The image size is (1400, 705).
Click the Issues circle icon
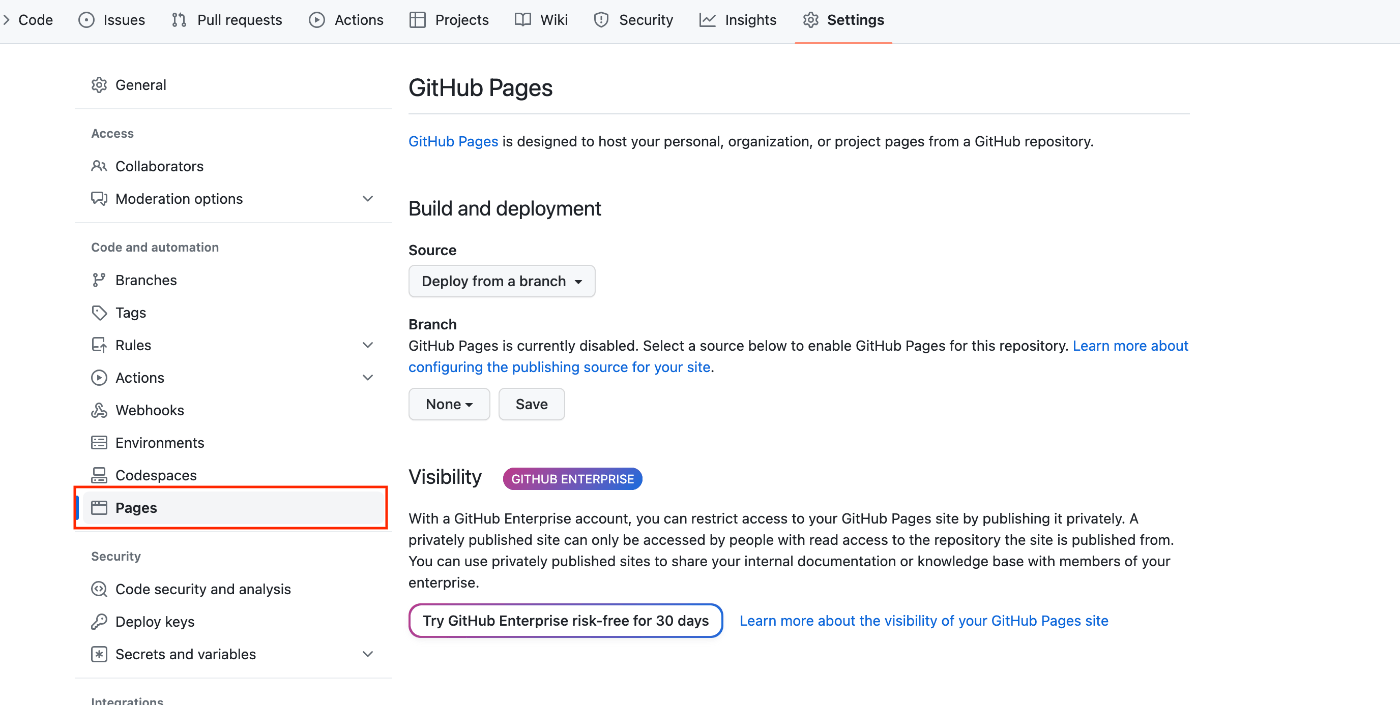(x=87, y=20)
